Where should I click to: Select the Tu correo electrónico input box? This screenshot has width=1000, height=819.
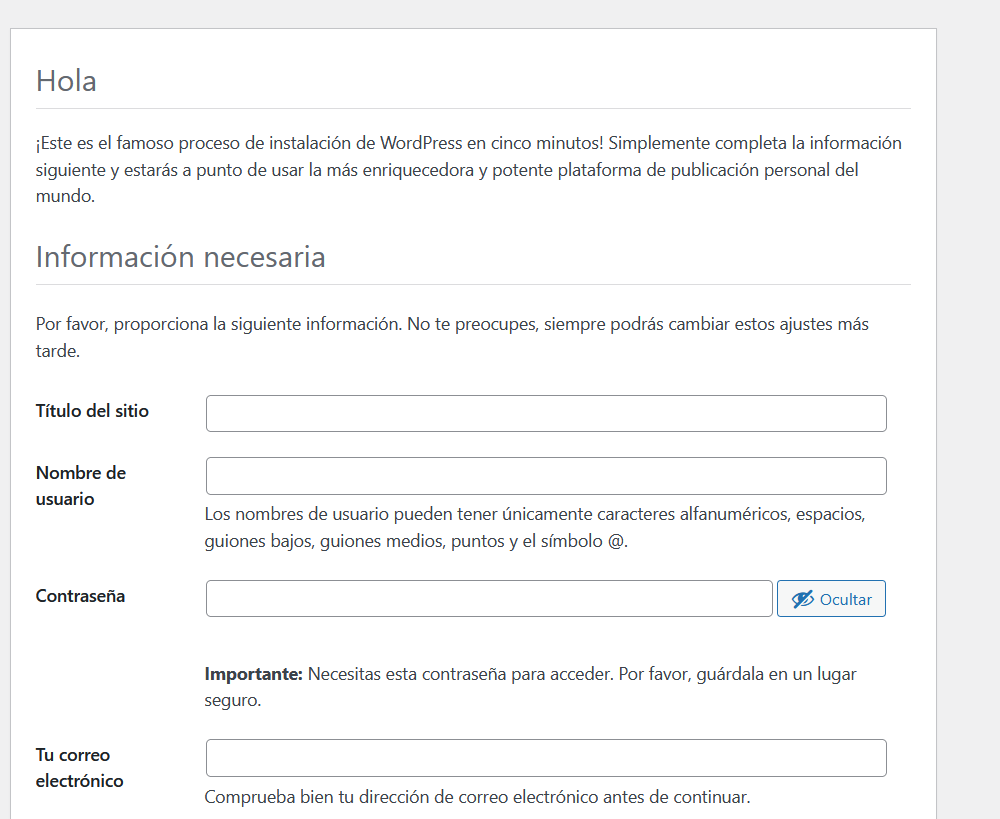click(546, 758)
